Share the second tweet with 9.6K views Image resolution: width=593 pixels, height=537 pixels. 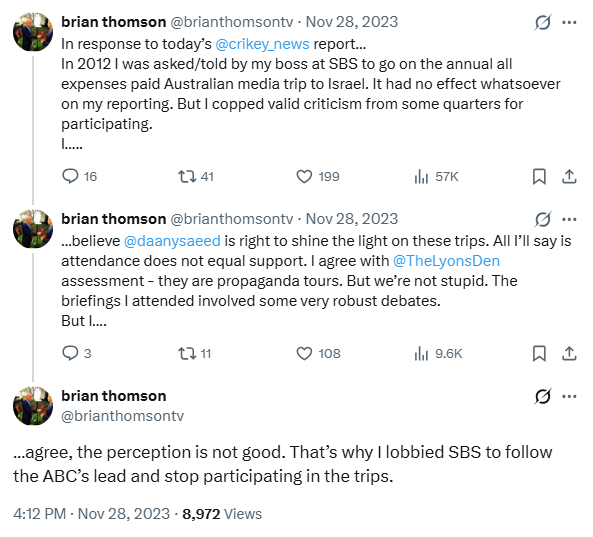[569, 353]
